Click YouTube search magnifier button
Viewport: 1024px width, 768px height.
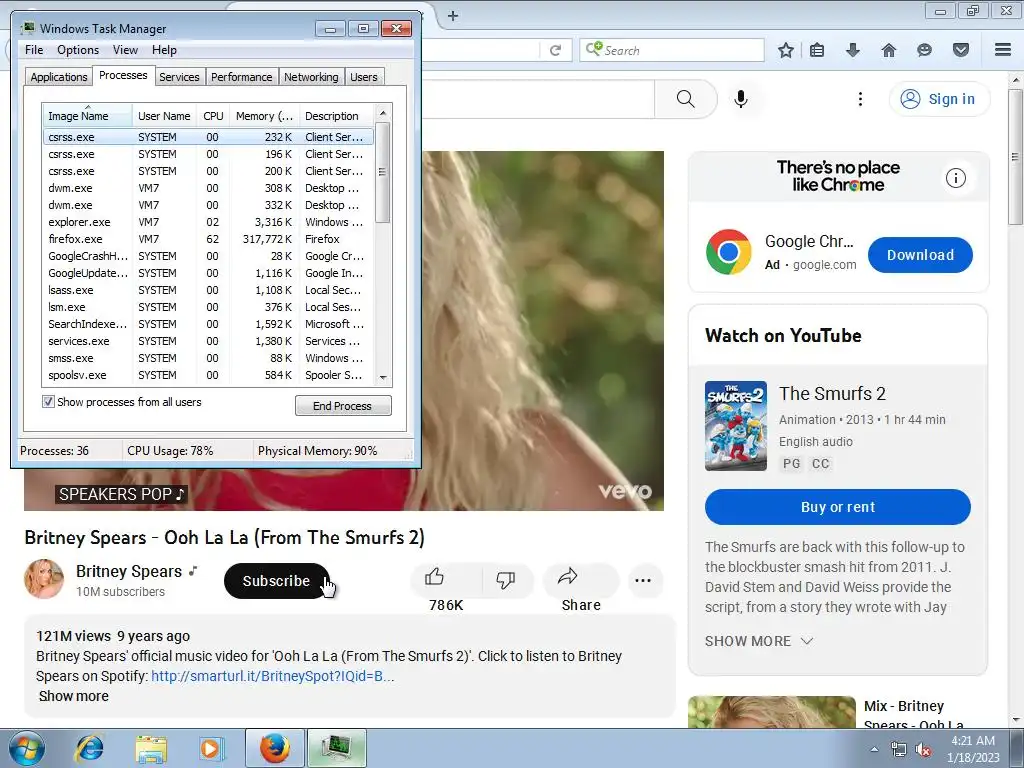click(686, 99)
